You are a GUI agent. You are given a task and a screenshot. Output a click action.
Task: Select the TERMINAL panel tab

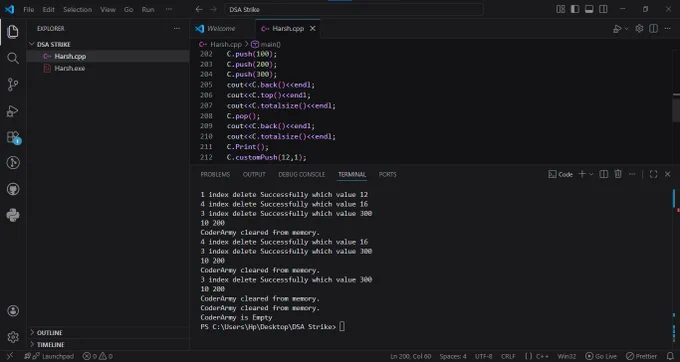pyautogui.click(x=352, y=174)
